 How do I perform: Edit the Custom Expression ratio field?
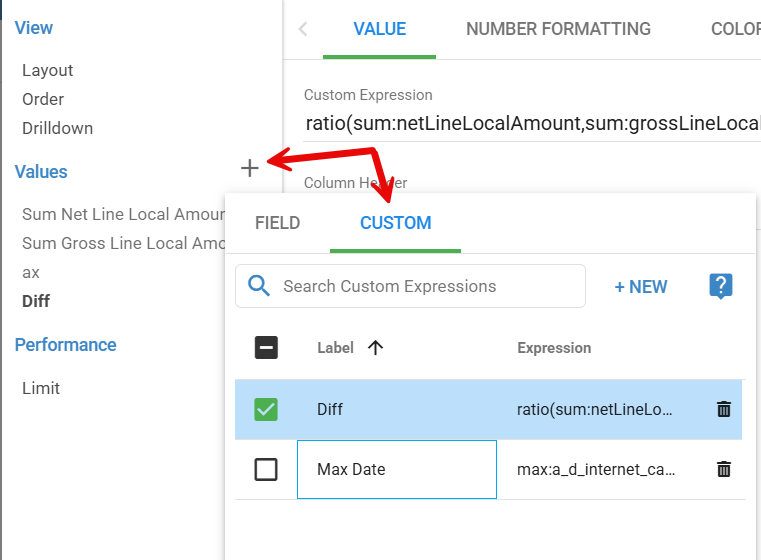point(530,124)
